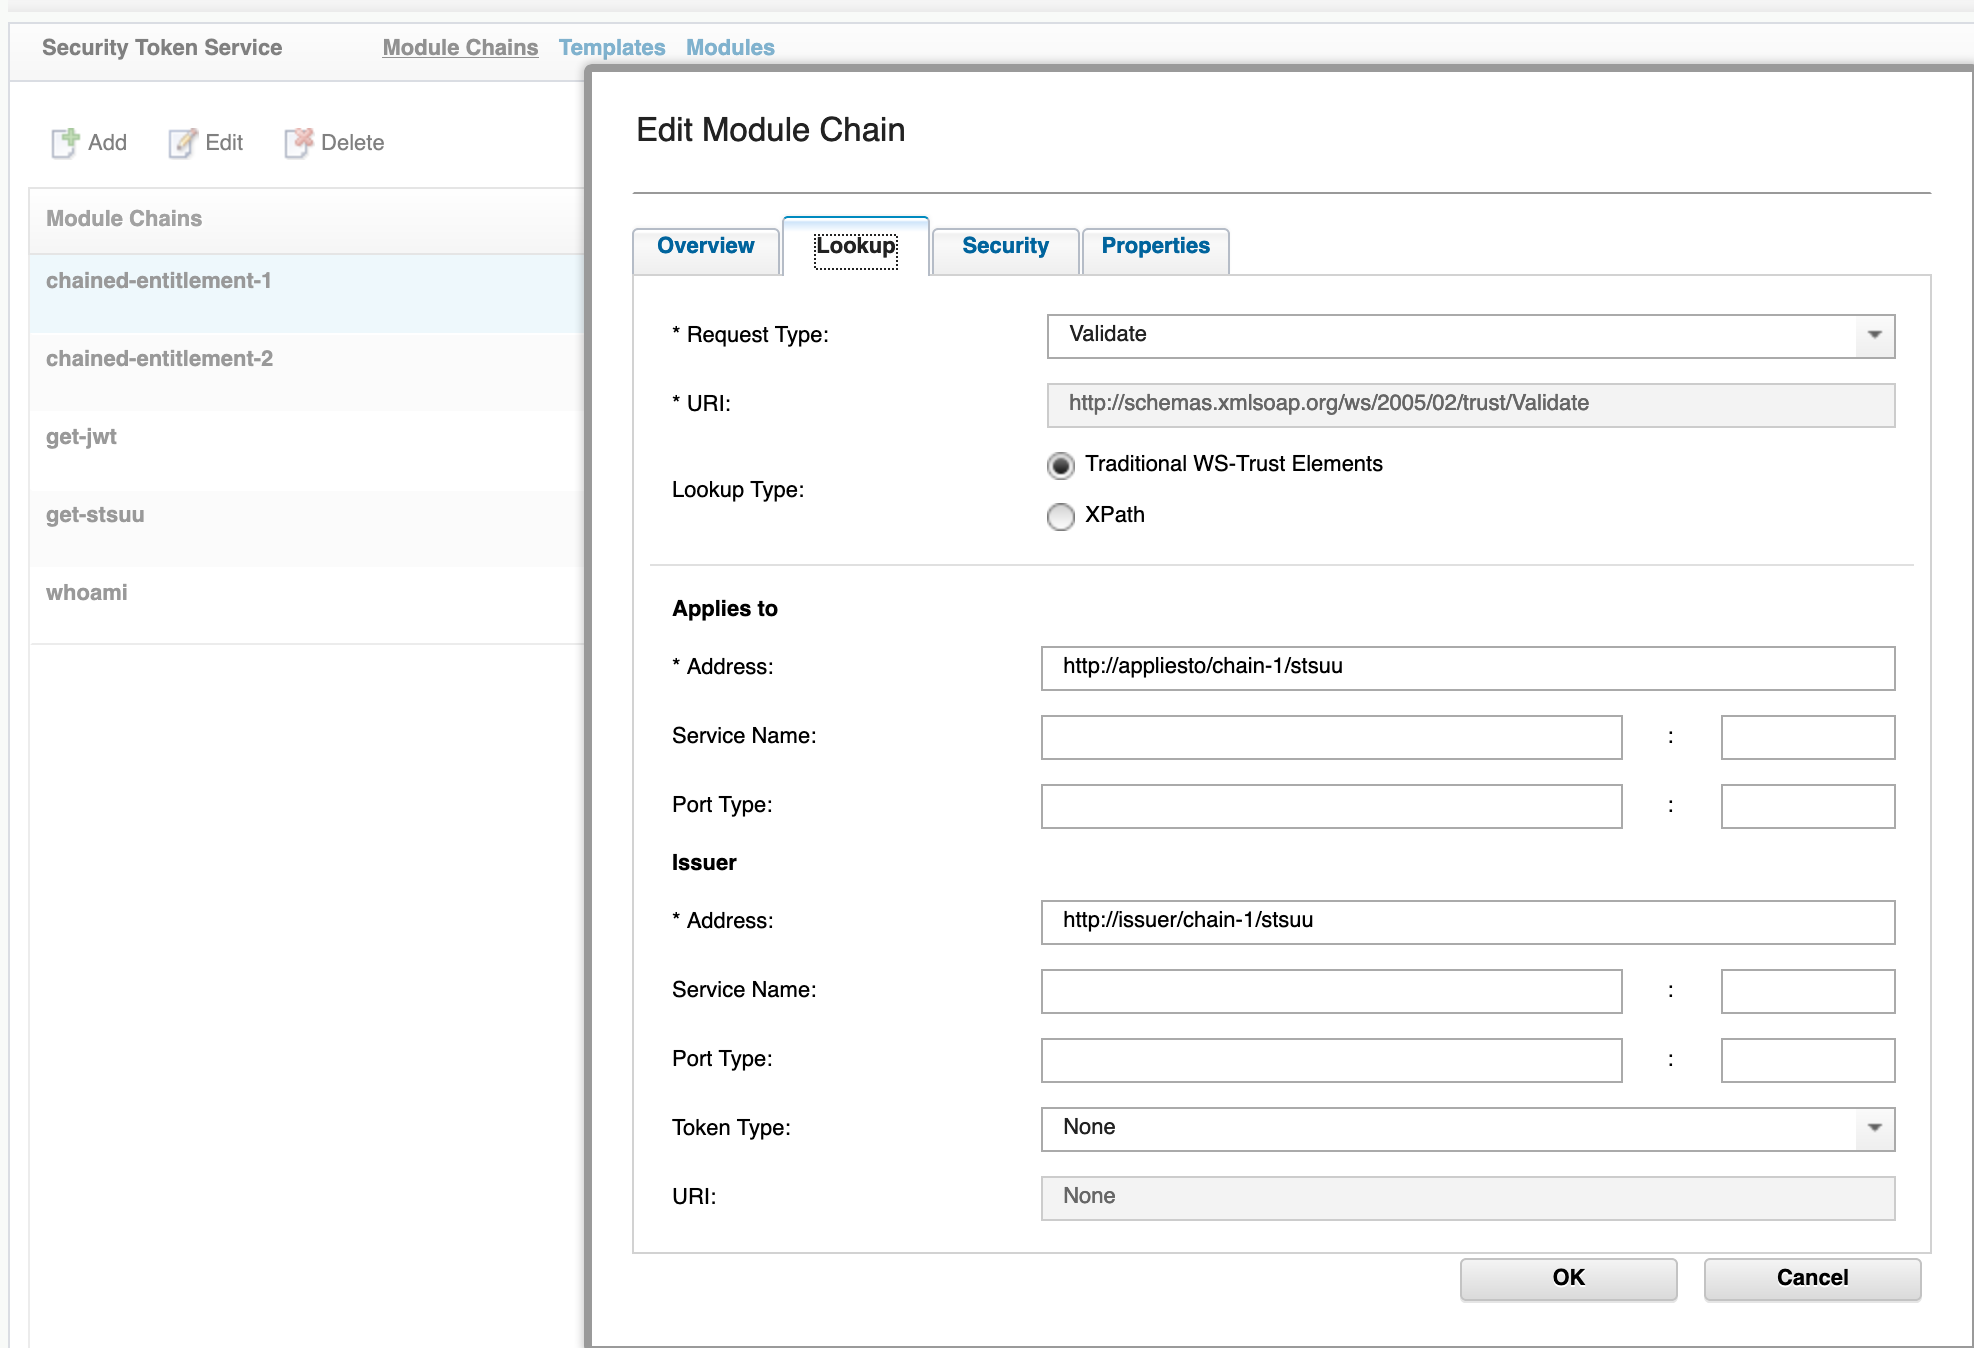Select chained-entitlement-2 in the list
Screen dimensions: 1974x1348
pos(159,359)
